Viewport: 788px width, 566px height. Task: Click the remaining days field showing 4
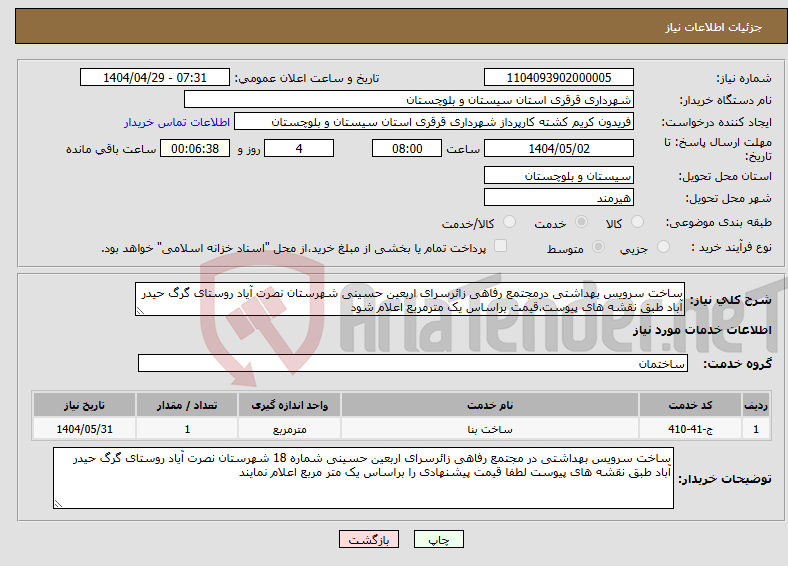click(x=299, y=148)
